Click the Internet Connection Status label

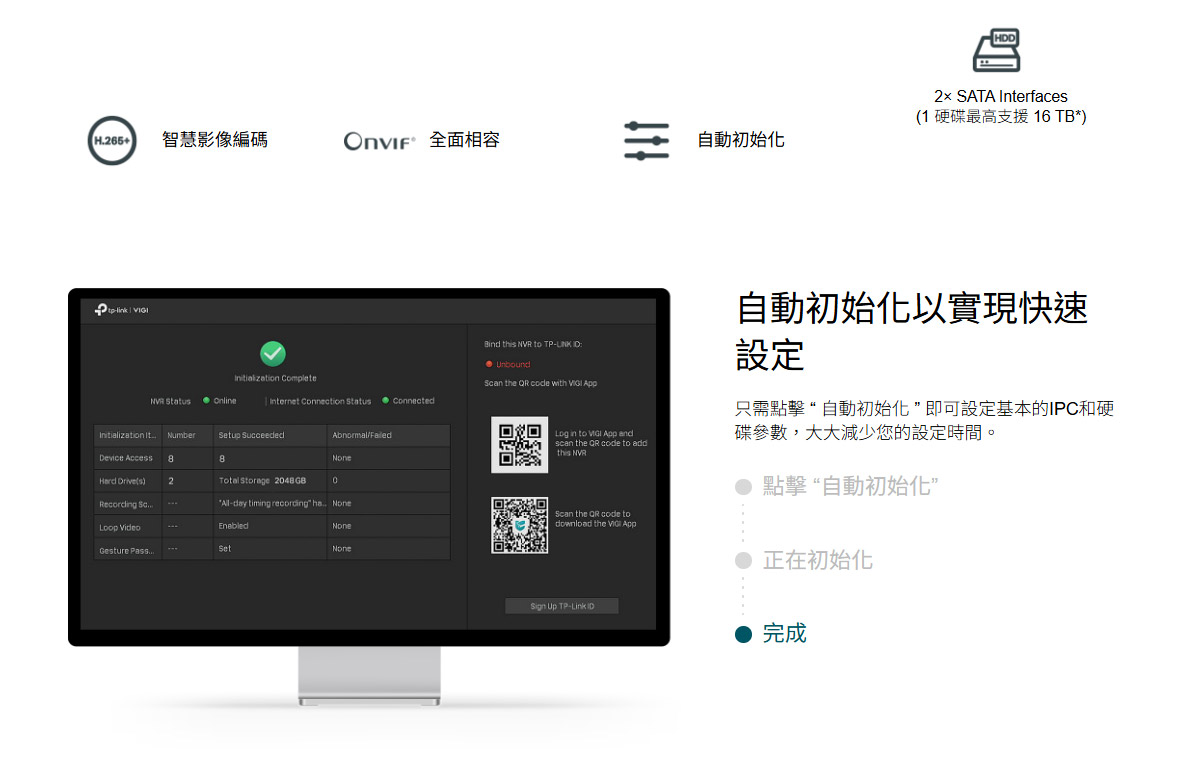(x=320, y=401)
